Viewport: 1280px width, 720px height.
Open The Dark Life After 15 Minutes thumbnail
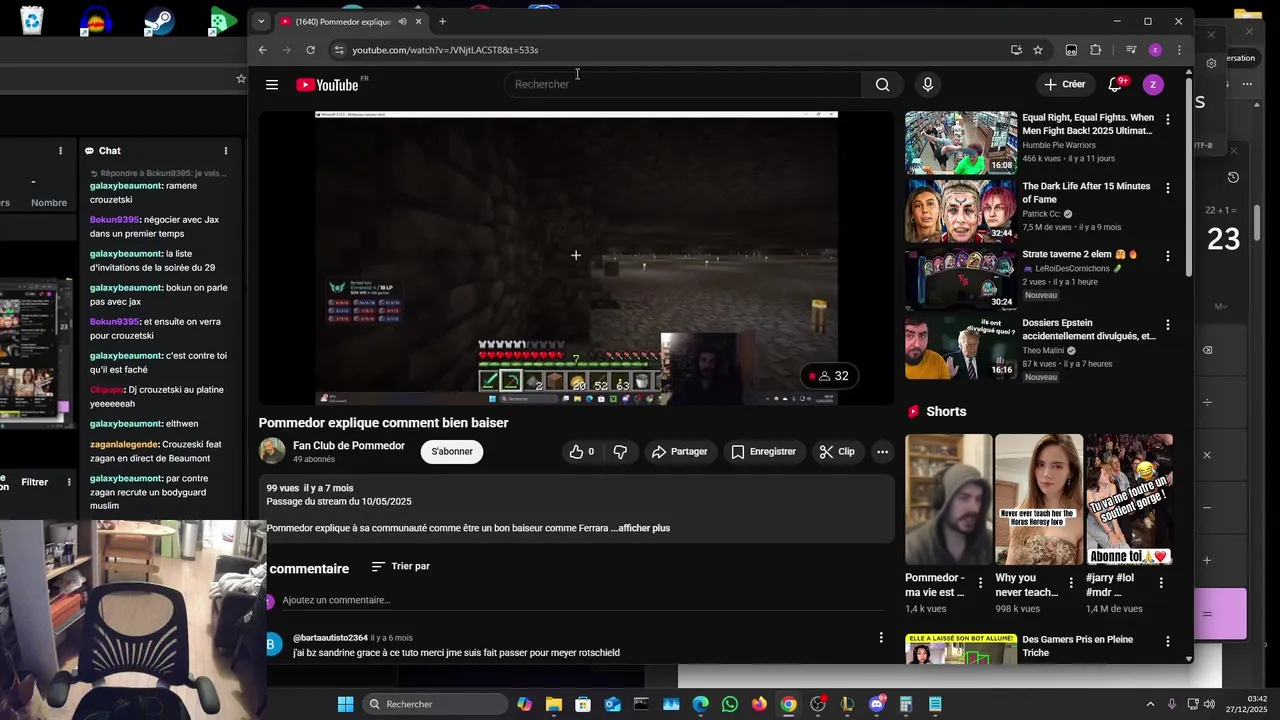(x=961, y=211)
